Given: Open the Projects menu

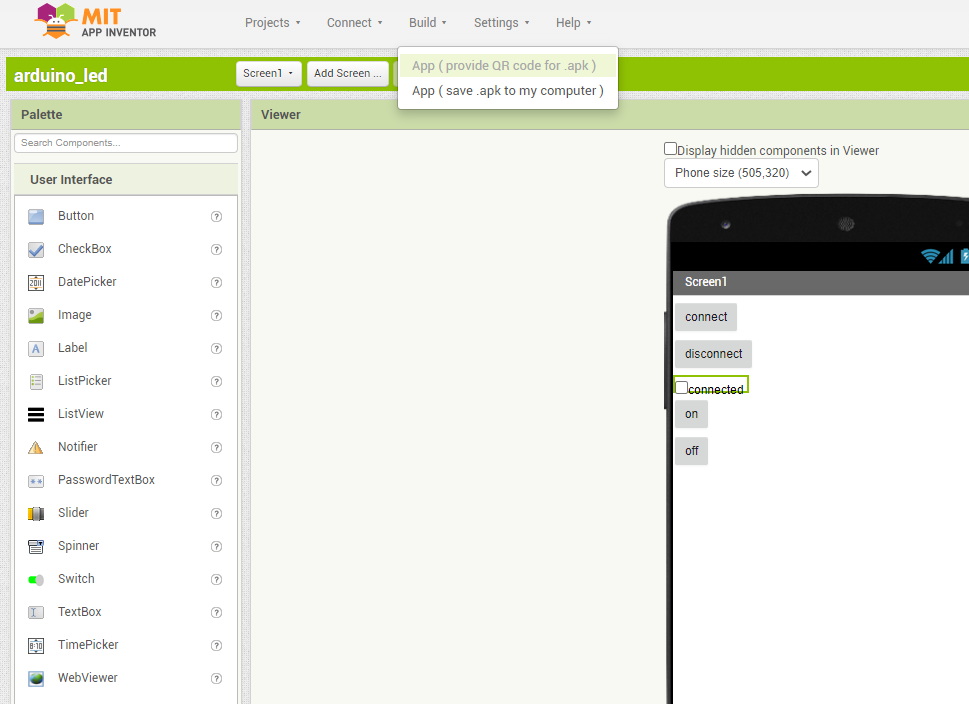Looking at the screenshot, I should click(x=273, y=23).
